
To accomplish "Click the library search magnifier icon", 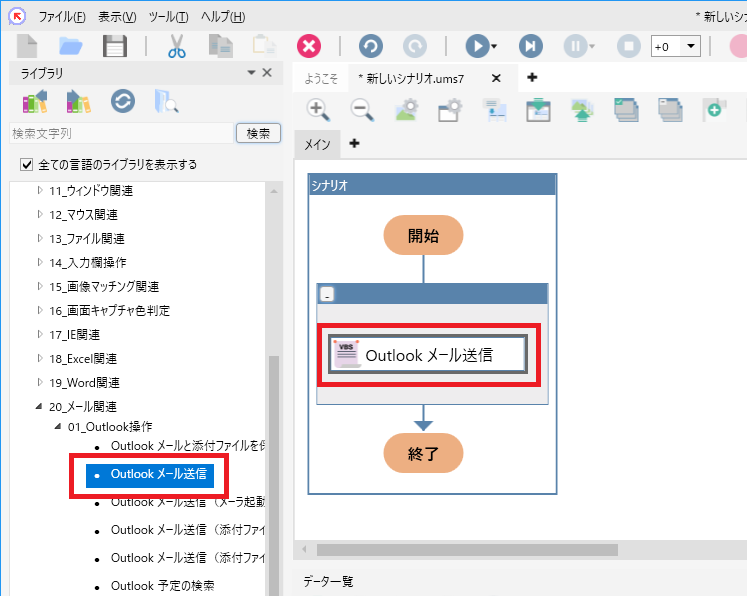I will coord(166,101).
